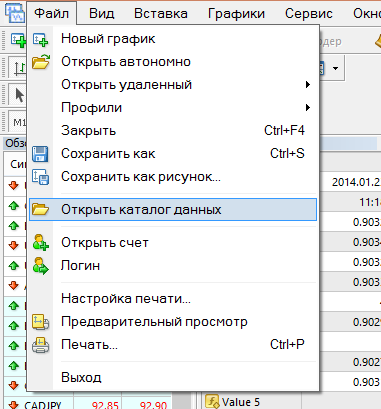This screenshot has width=381, height=409.
Task: Click the red down arrow beside CADJPY
Action: click(14, 405)
